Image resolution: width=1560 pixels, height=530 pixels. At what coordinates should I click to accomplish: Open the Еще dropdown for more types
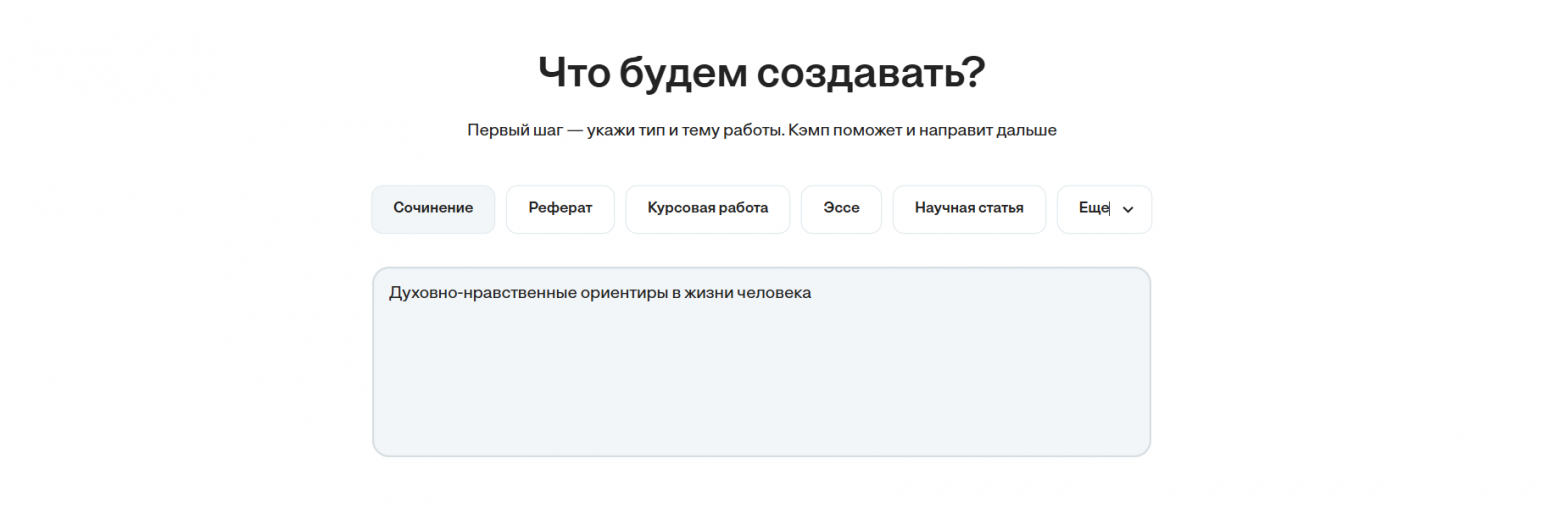pyautogui.click(x=1096, y=209)
